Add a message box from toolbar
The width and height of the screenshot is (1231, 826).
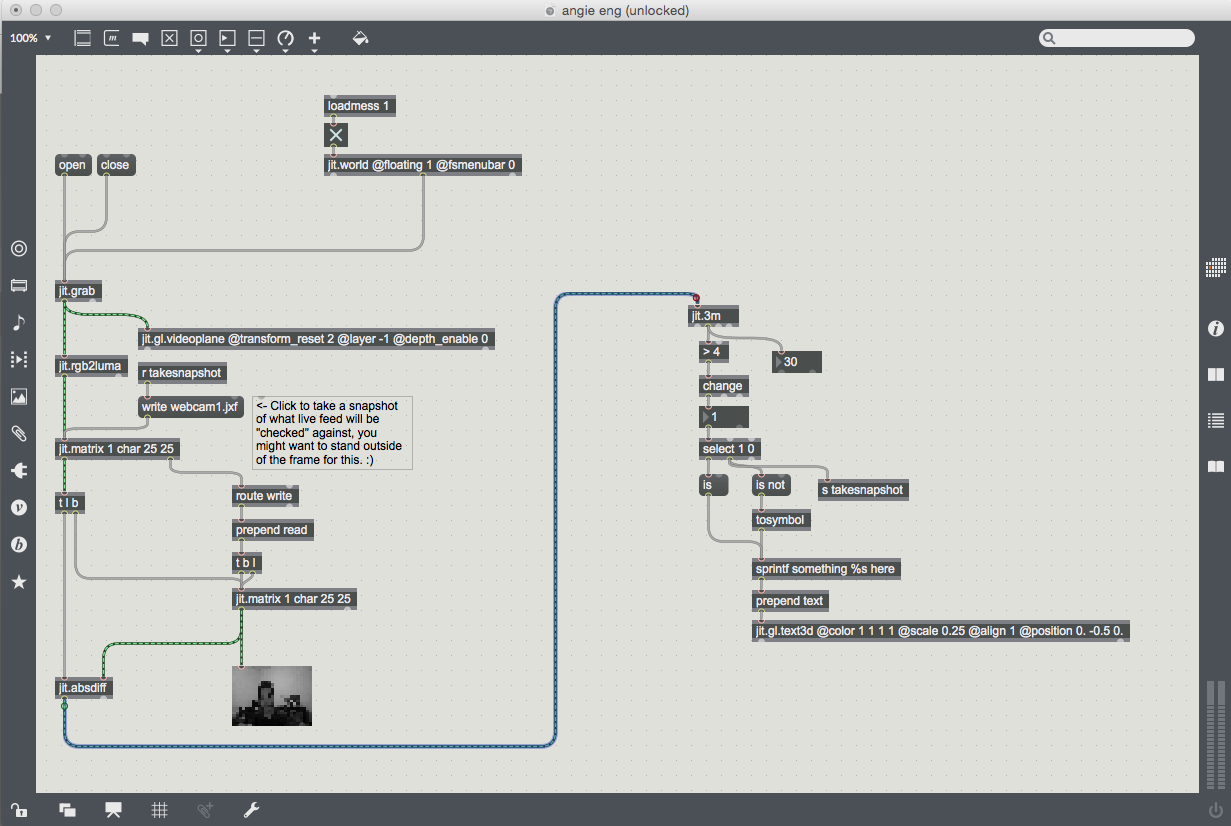(112, 38)
